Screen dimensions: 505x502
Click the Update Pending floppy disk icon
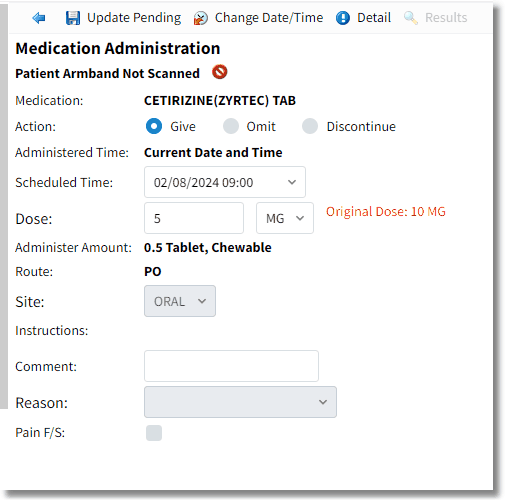(x=73, y=18)
